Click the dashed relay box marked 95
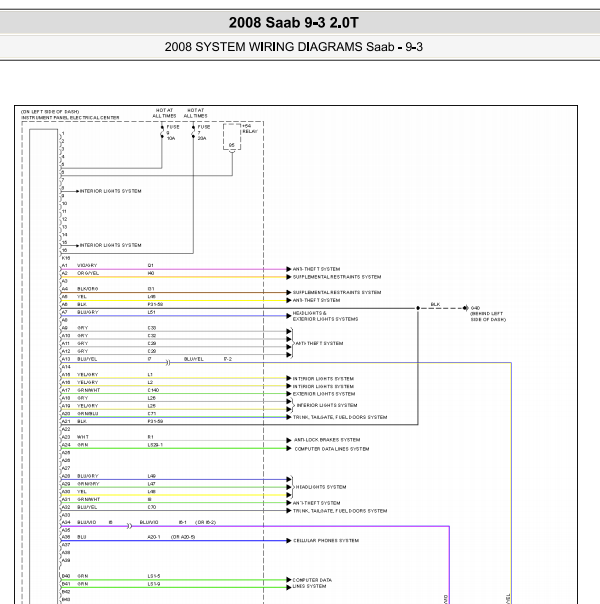The height and width of the screenshot is (604, 600). pyautogui.click(x=232, y=137)
